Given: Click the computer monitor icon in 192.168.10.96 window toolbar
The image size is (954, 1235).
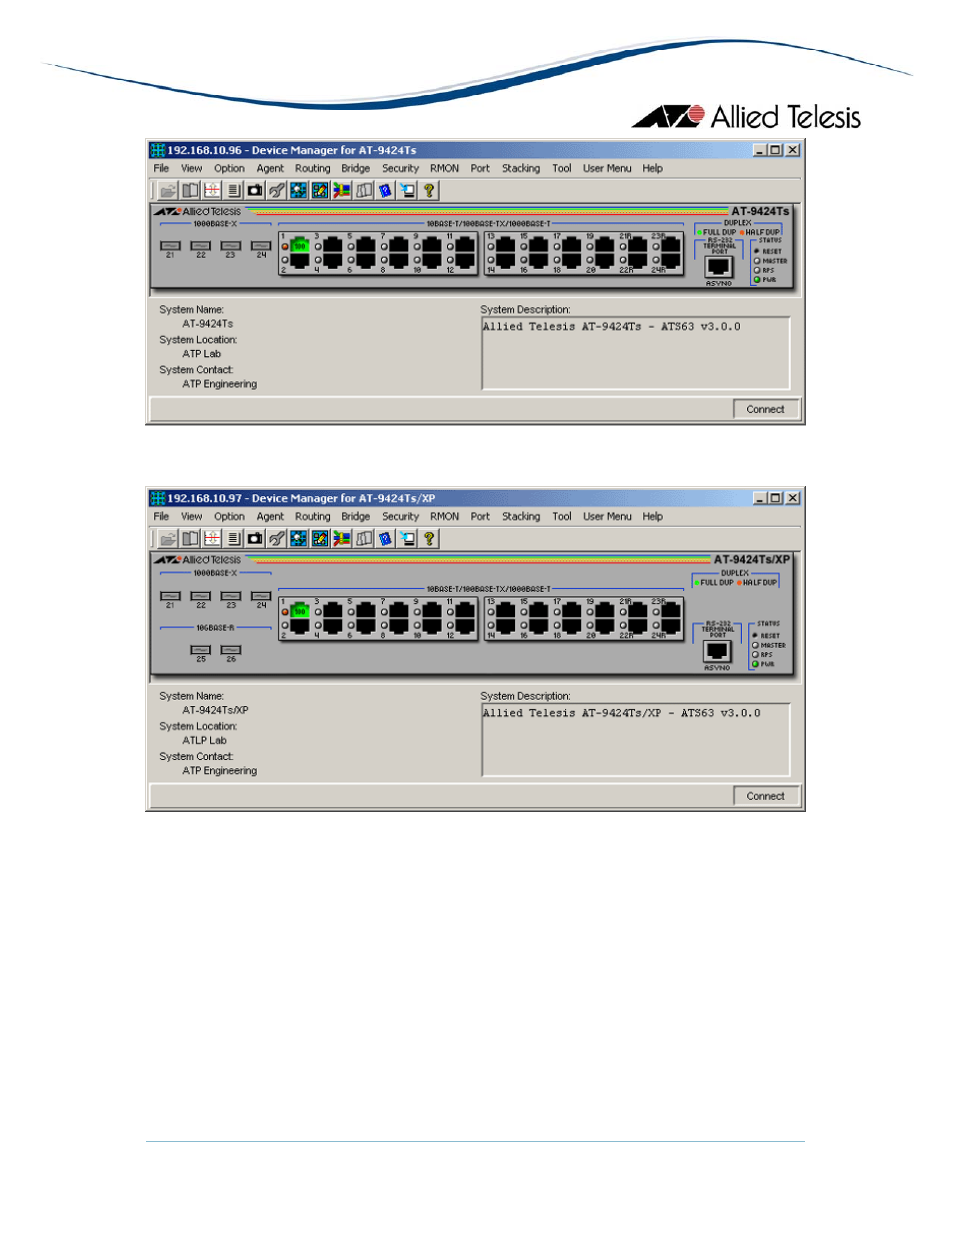Looking at the screenshot, I should coord(407,190).
